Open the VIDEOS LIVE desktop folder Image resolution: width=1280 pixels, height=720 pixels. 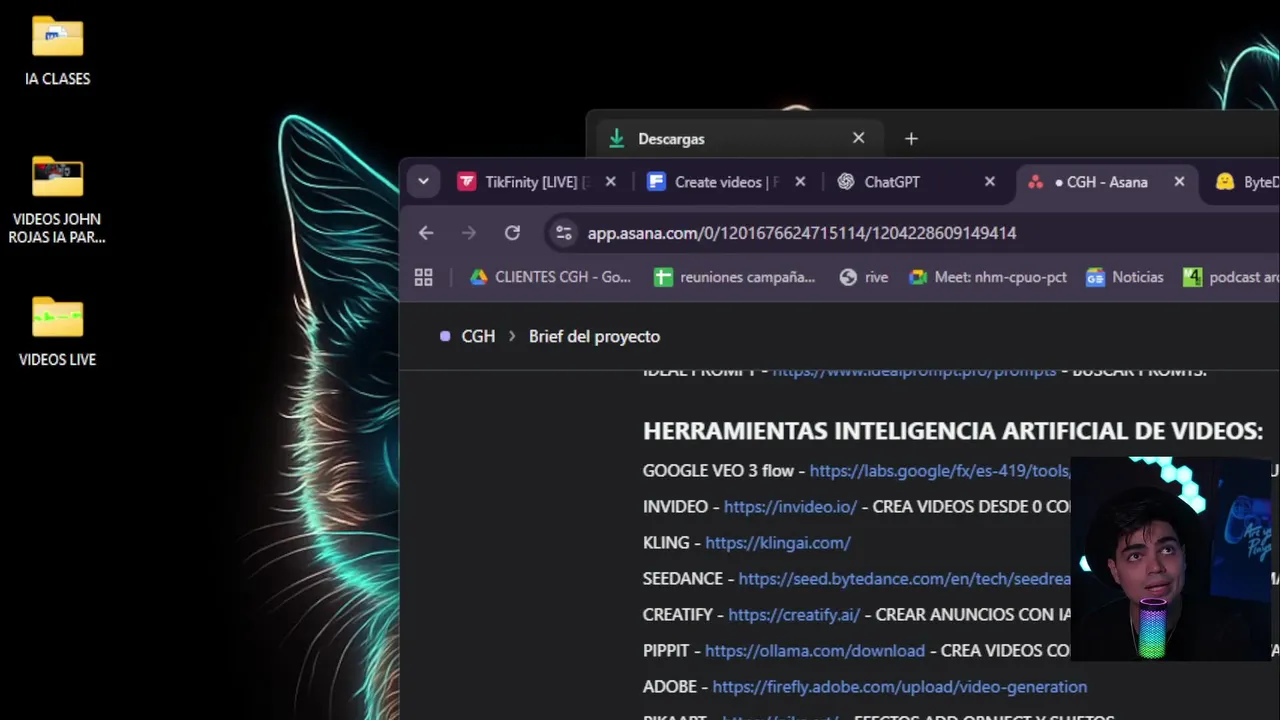(x=57, y=331)
